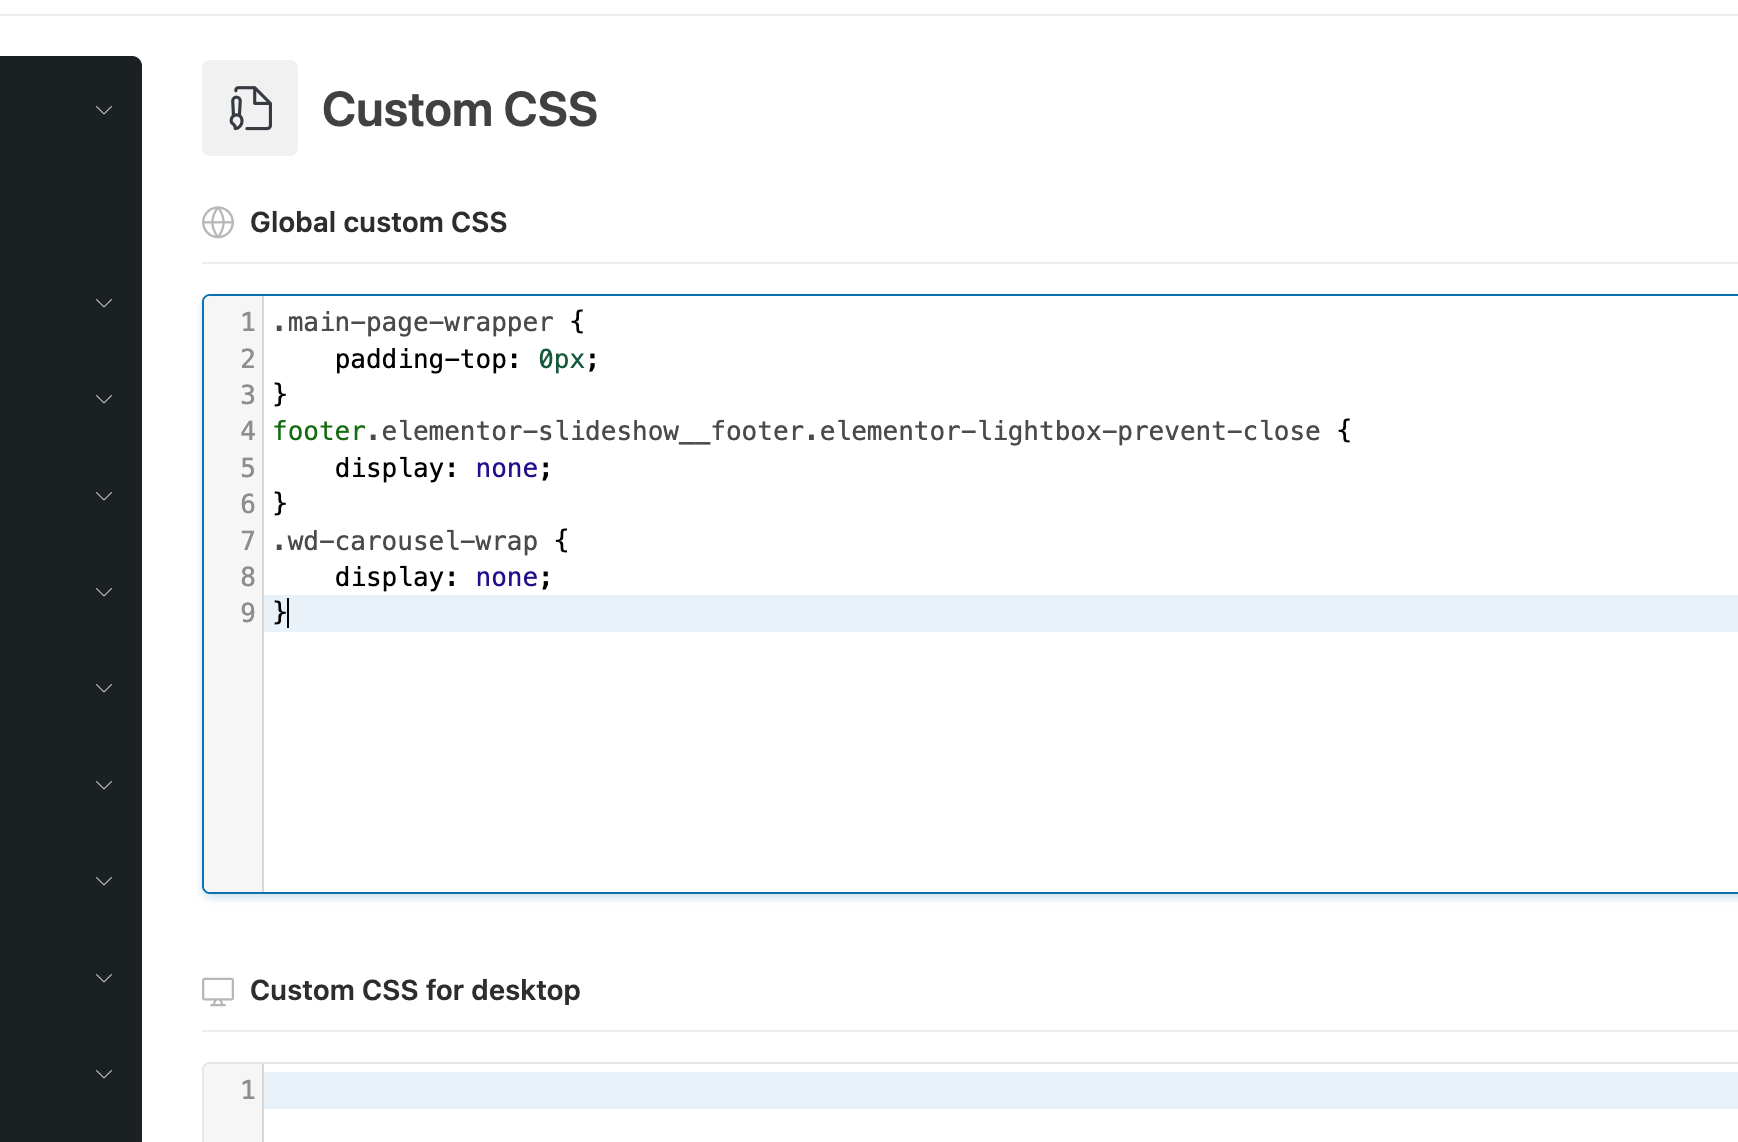Expand the bottommost sidebar chevron
The image size is (1738, 1142).
click(x=104, y=1074)
